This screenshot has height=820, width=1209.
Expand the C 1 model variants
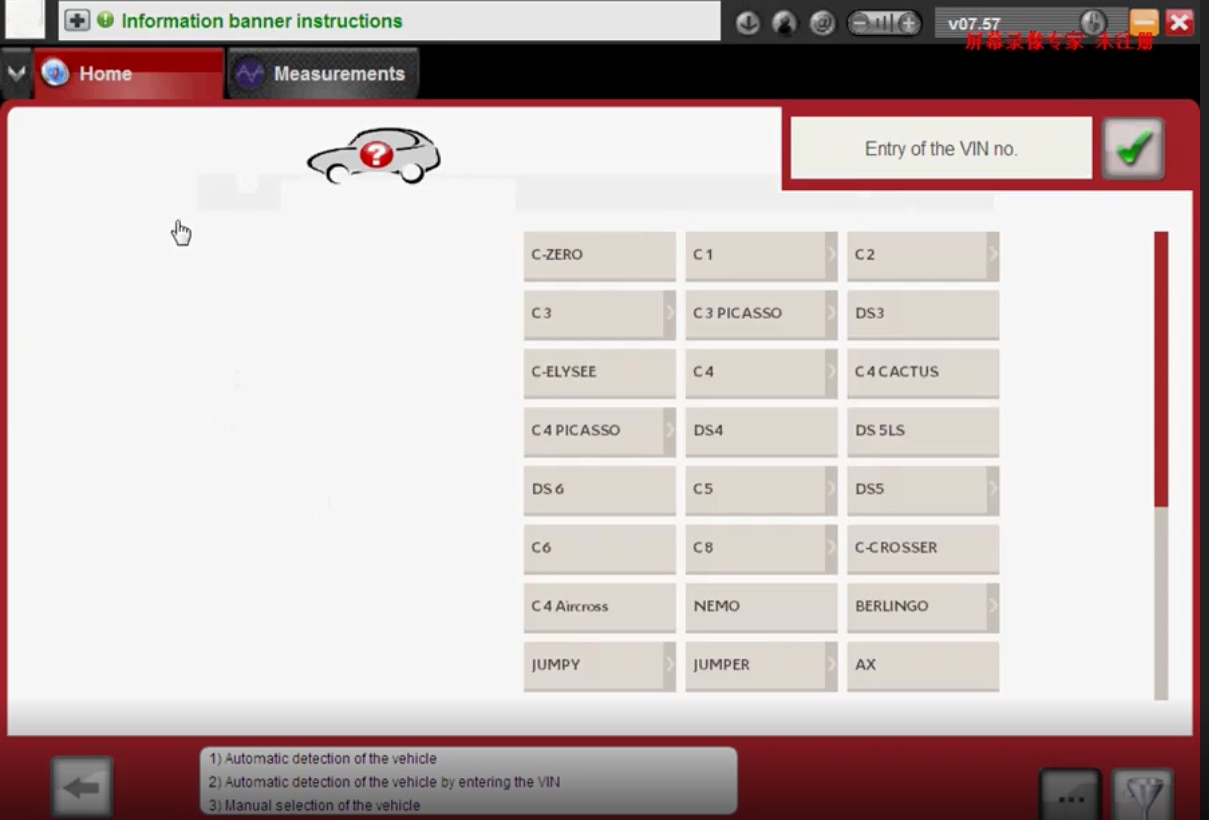click(x=831, y=255)
